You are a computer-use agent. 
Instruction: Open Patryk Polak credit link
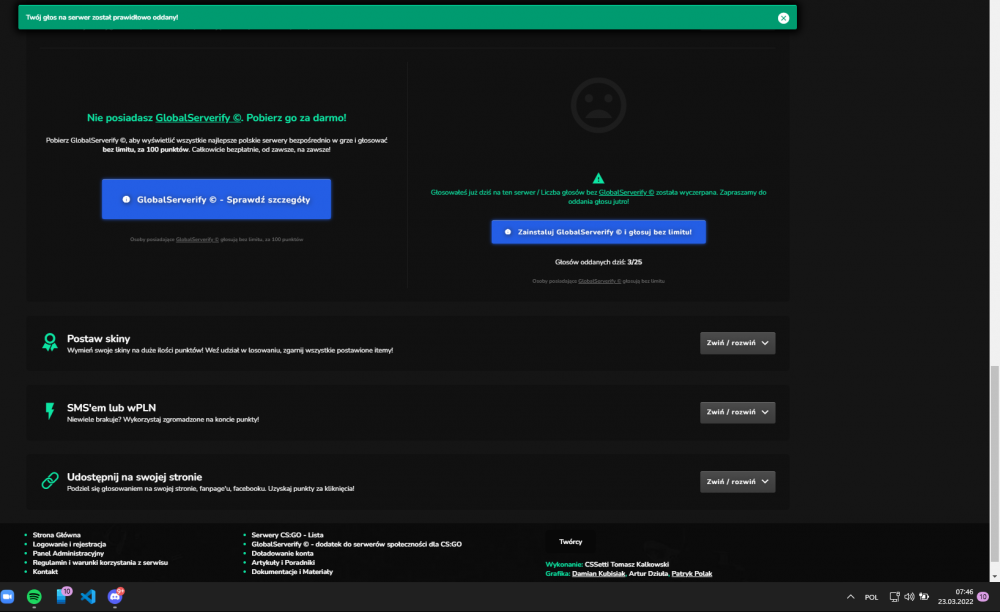tap(691, 574)
